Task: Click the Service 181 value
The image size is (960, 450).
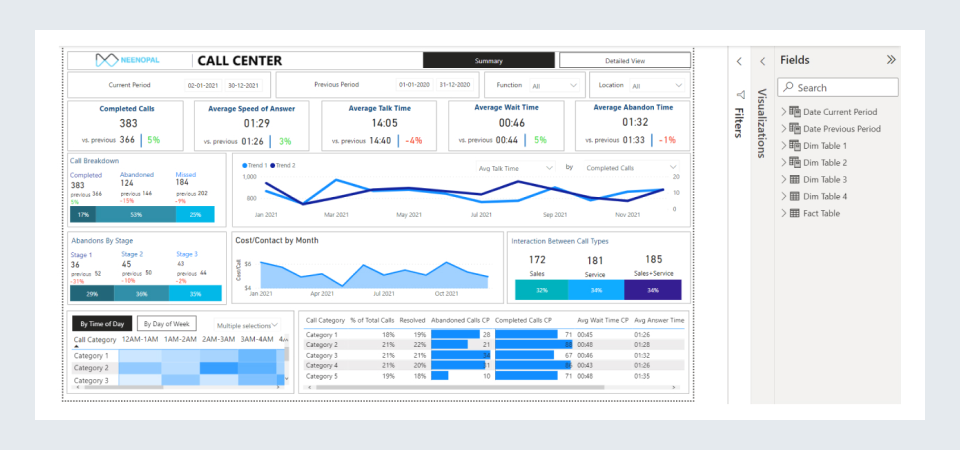Action: tap(595, 261)
